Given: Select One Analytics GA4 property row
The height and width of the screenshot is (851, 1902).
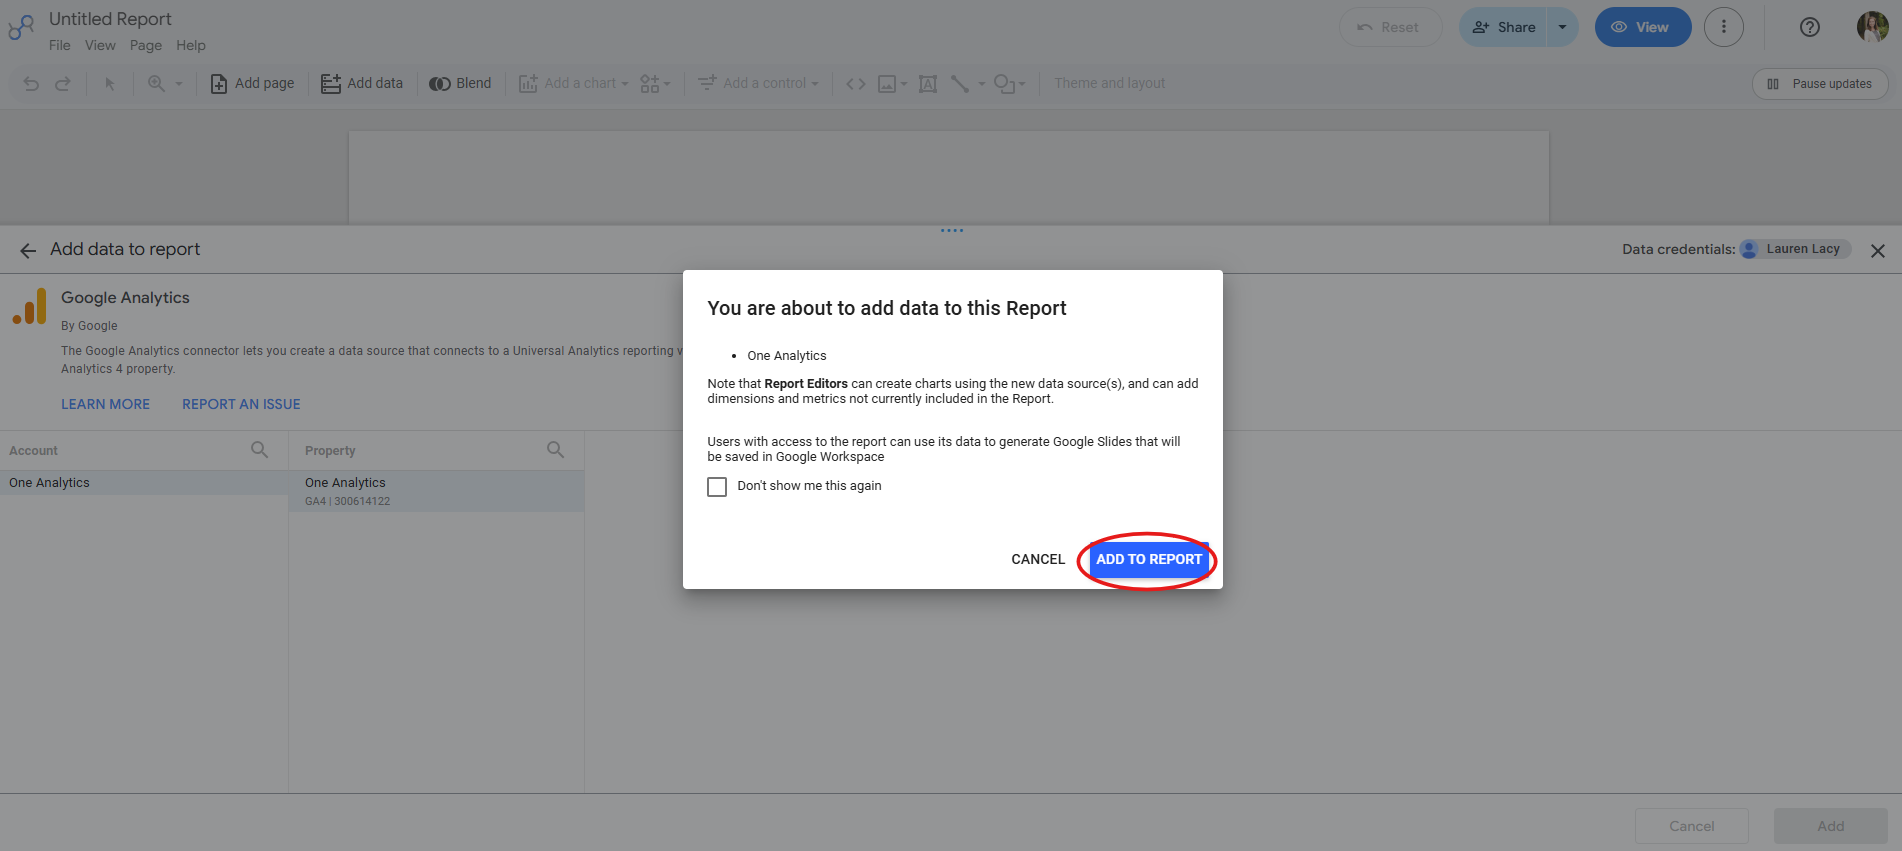Looking at the screenshot, I should [437, 491].
